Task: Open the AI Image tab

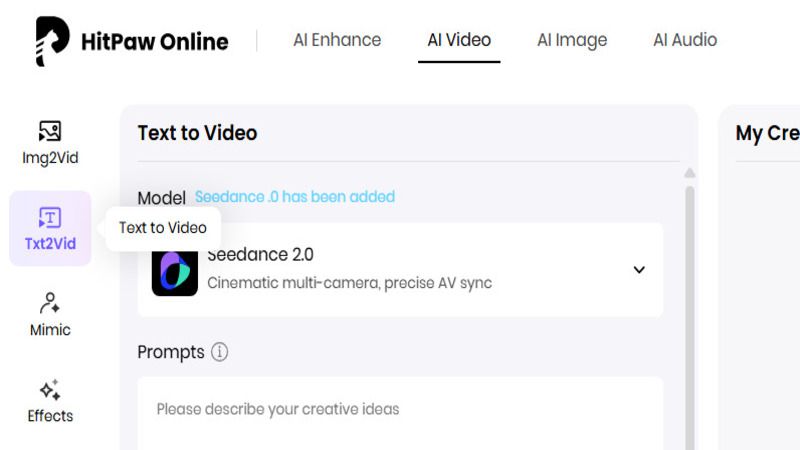Action: [x=572, y=40]
